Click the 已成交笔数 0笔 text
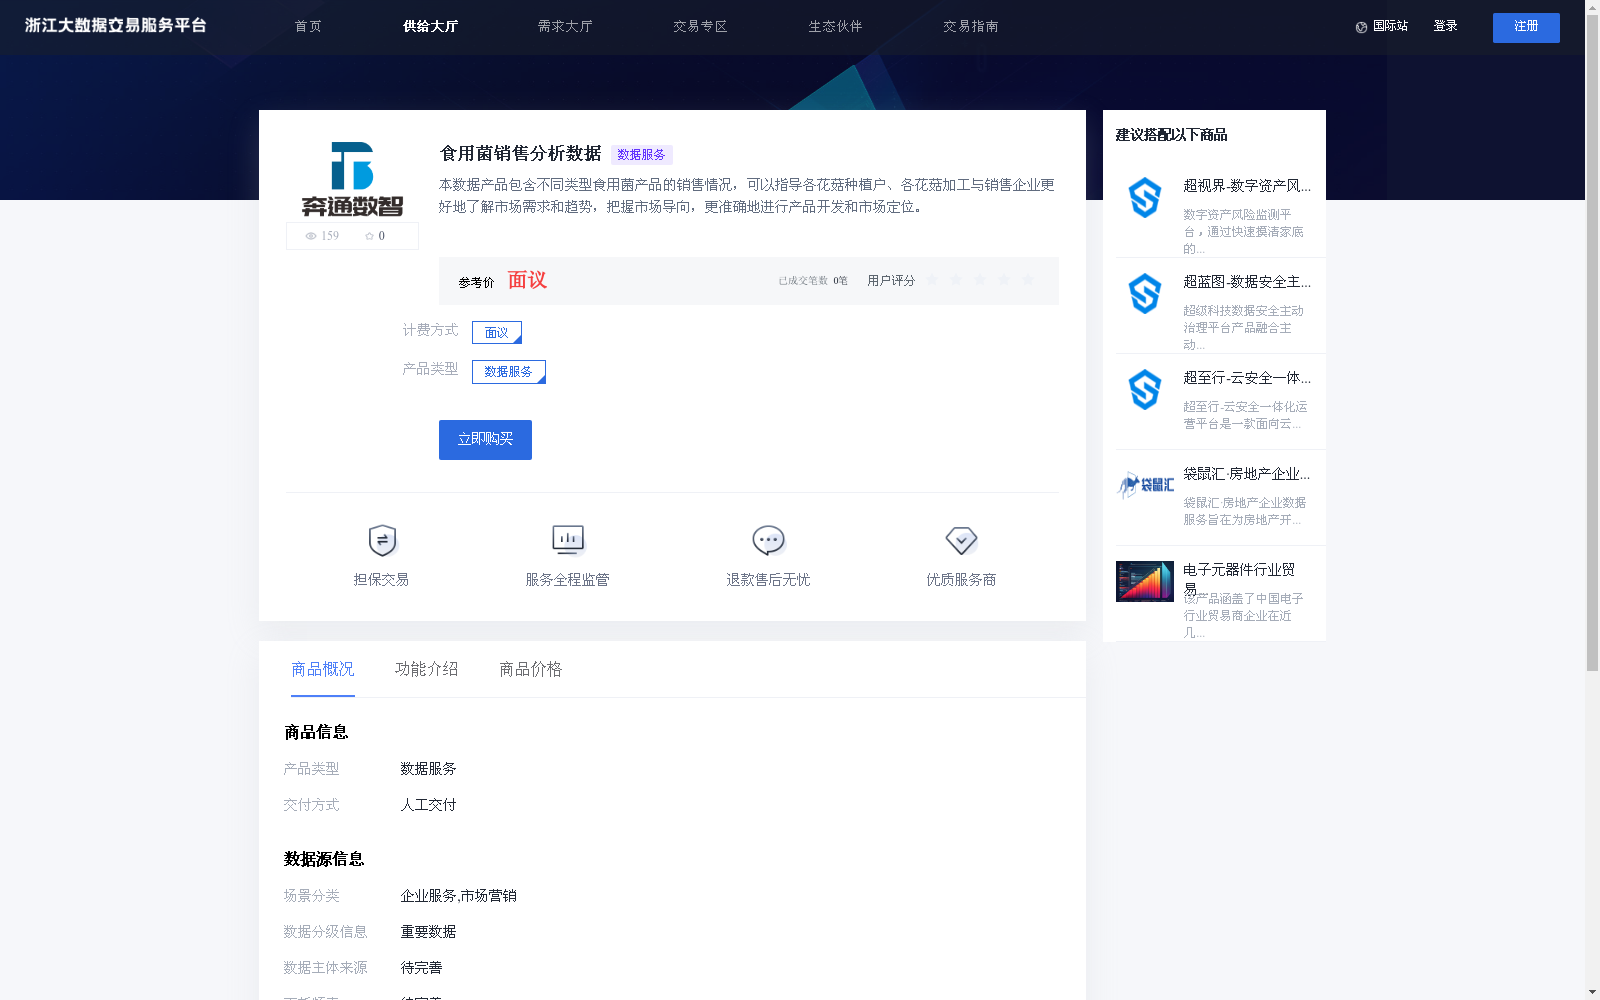Image resolution: width=1600 pixels, height=1000 pixels. [x=813, y=281]
